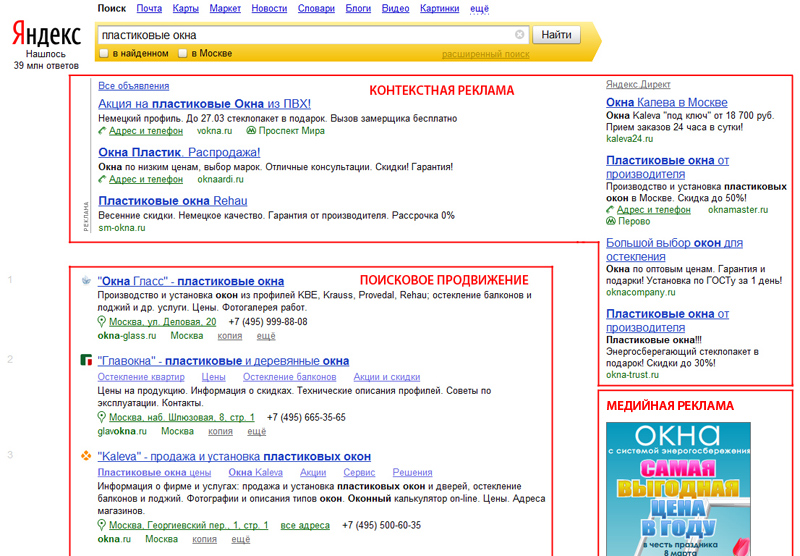The height and width of the screenshot is (556, 800).
Task: Open the 'Сервис' sitelink under Kaleva
Action: [x=359, y=472]
